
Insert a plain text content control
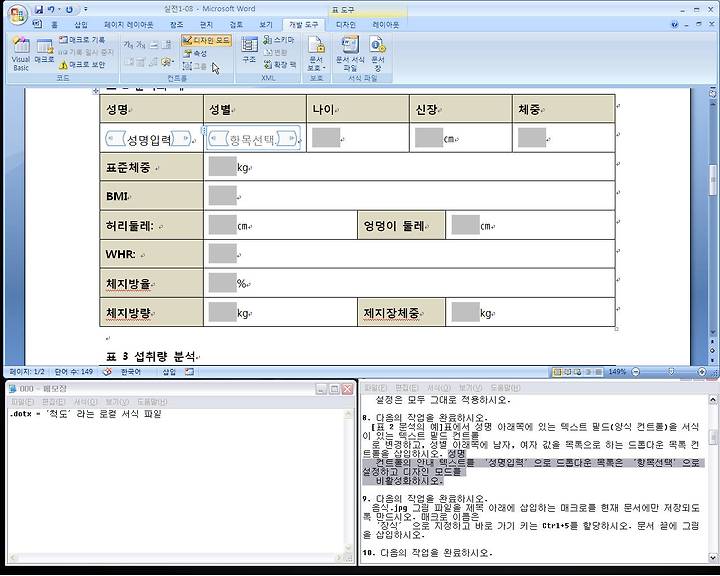click(141, 45)
